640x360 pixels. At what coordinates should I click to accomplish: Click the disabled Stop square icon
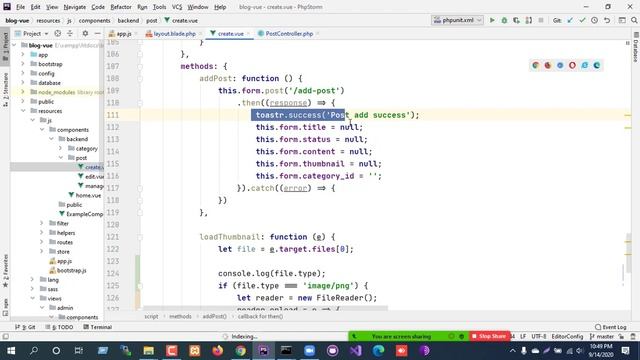click(x=541, y=20)
